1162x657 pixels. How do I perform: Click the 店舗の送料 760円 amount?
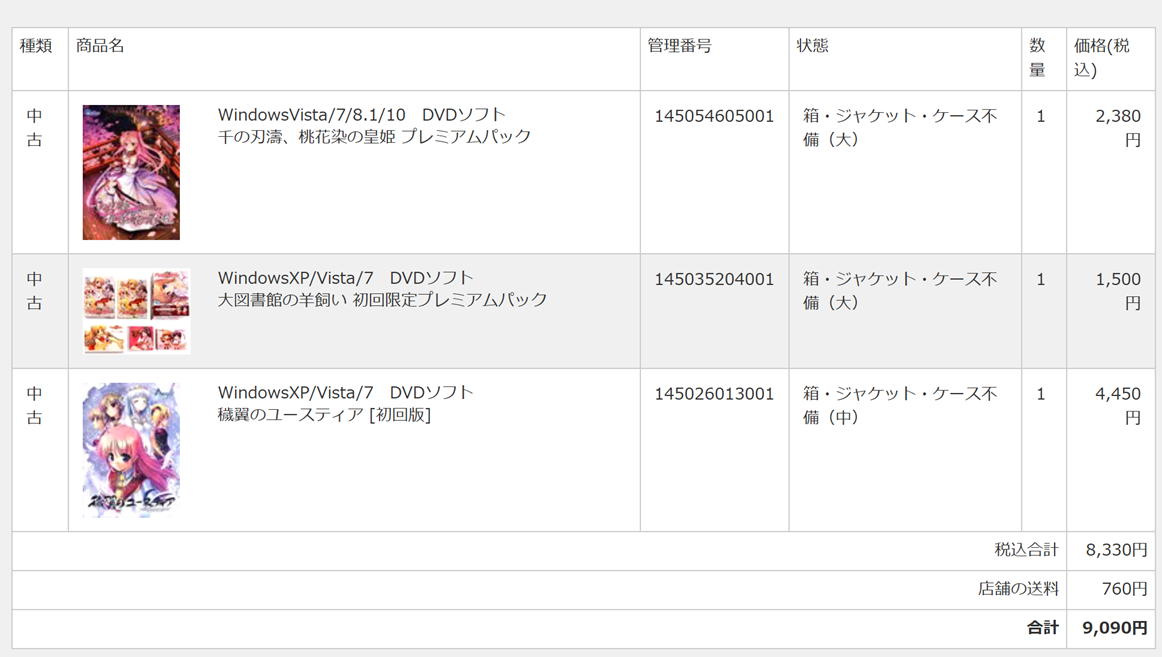(x=1124, y=589)
